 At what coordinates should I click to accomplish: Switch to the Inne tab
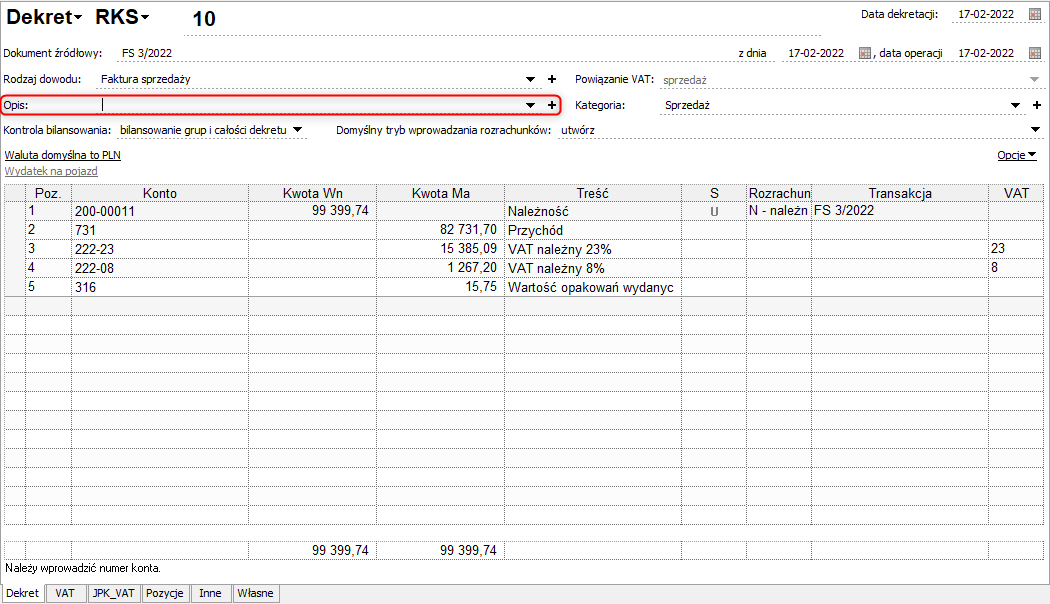click(210, 593)
